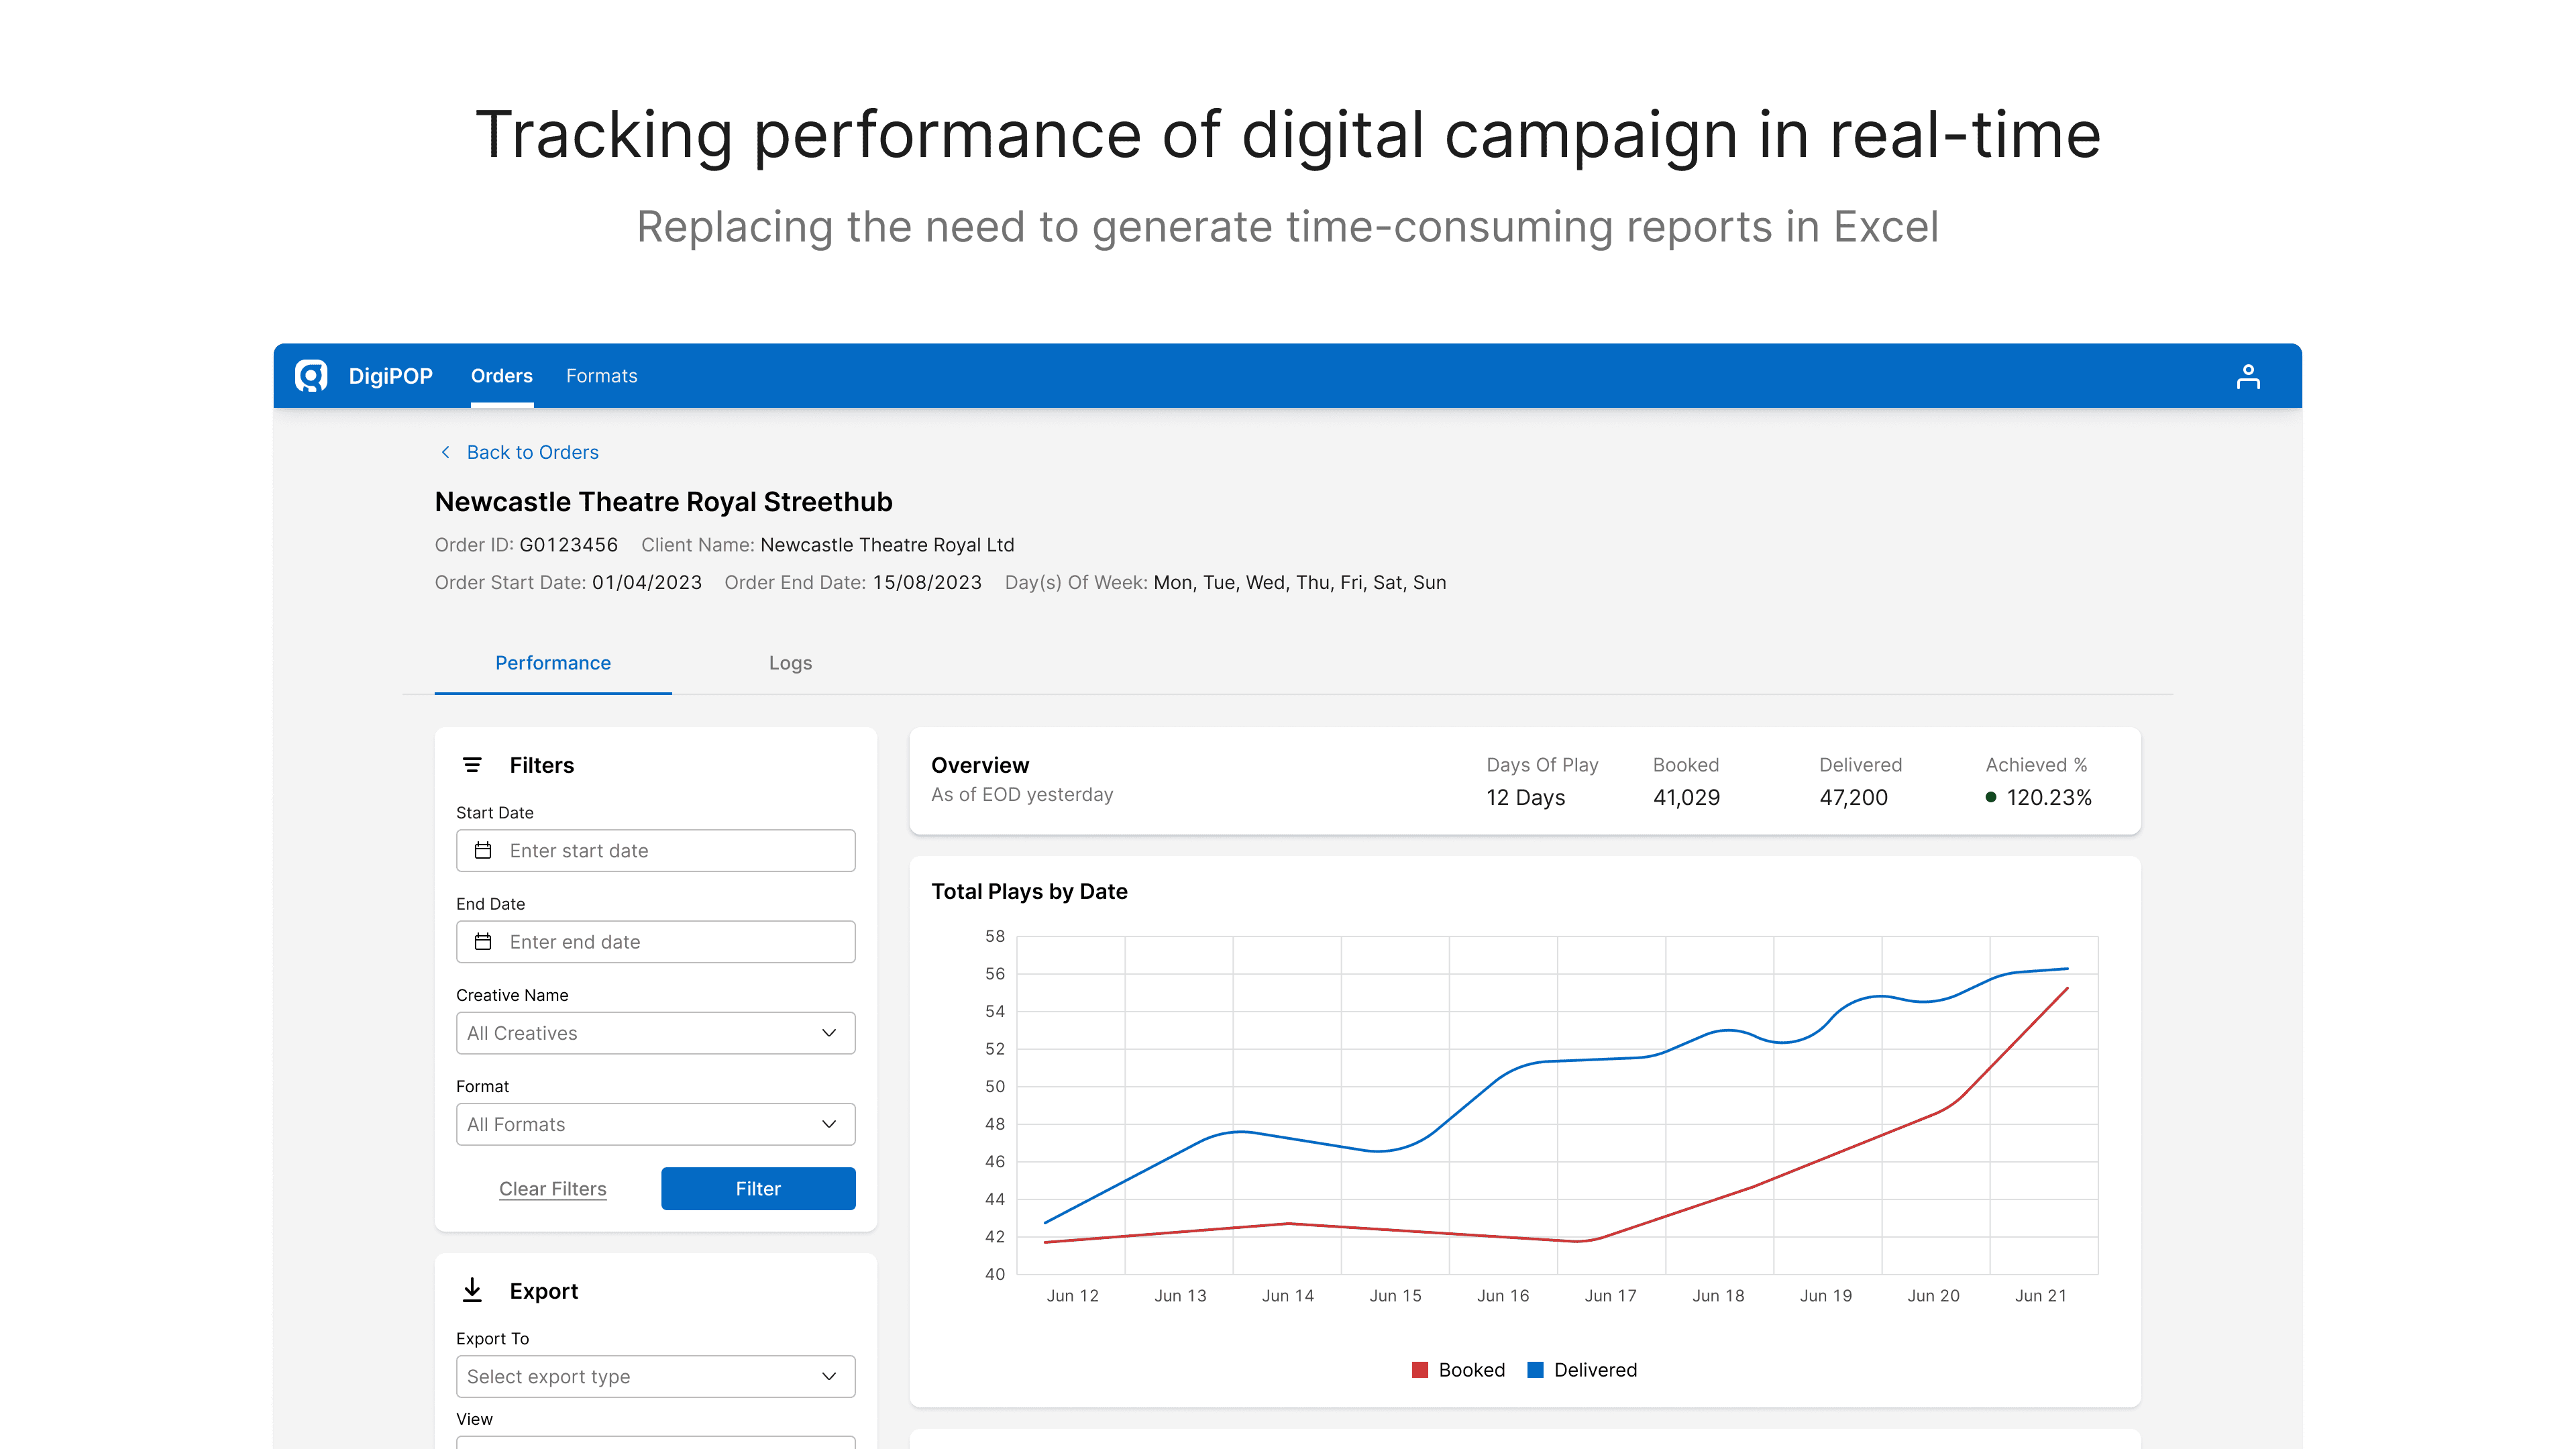Viewport: 2576px width, 1449px height.
Task: Click the red Booked legend swatch
Action: point(1420,1370)
